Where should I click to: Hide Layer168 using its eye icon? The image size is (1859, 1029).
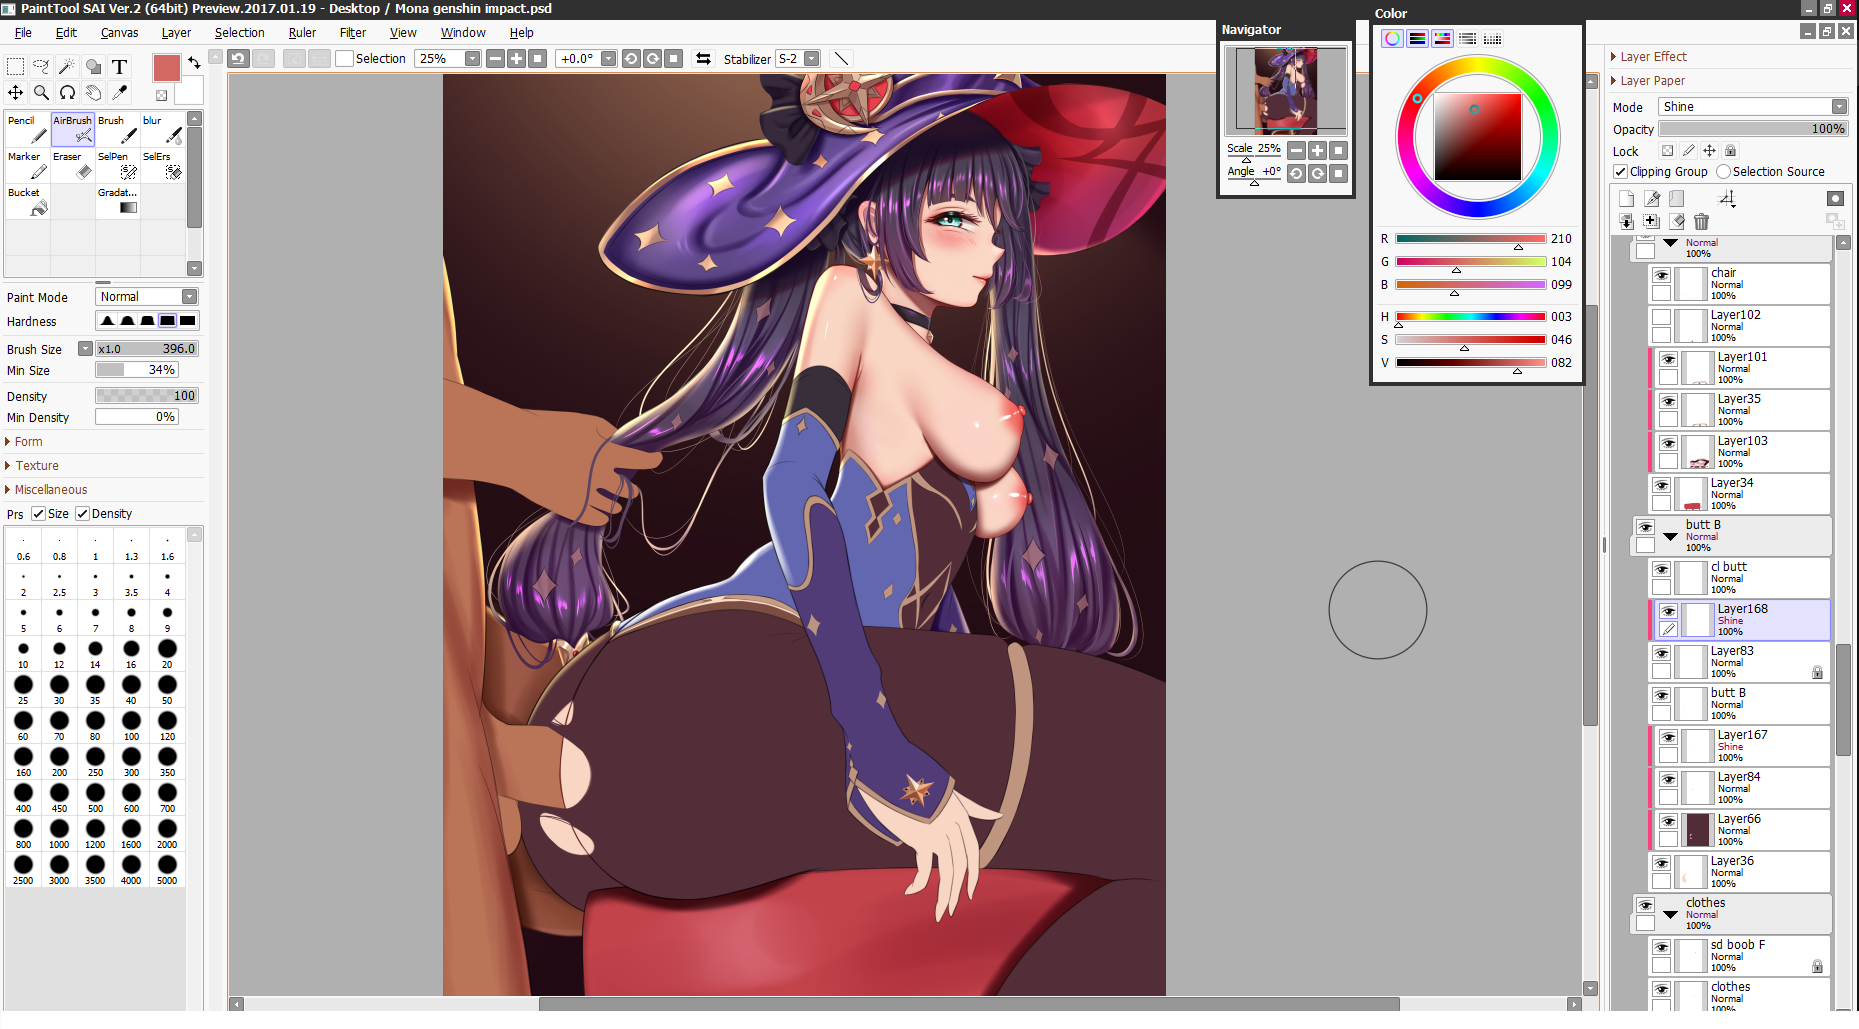[x=1668, y=611]
